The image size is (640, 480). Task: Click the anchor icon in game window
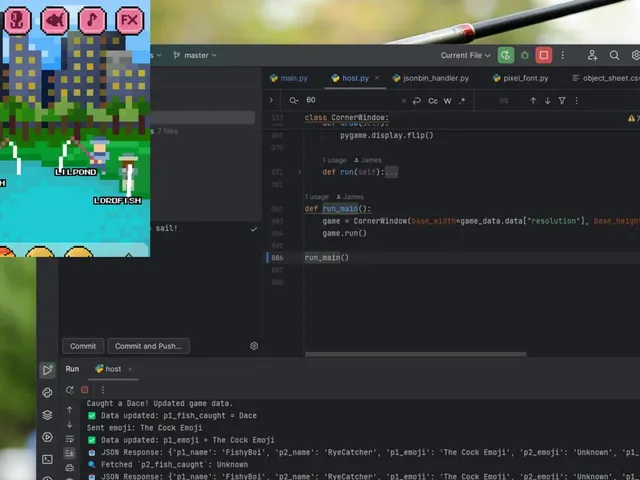click(x=17, y=20)
